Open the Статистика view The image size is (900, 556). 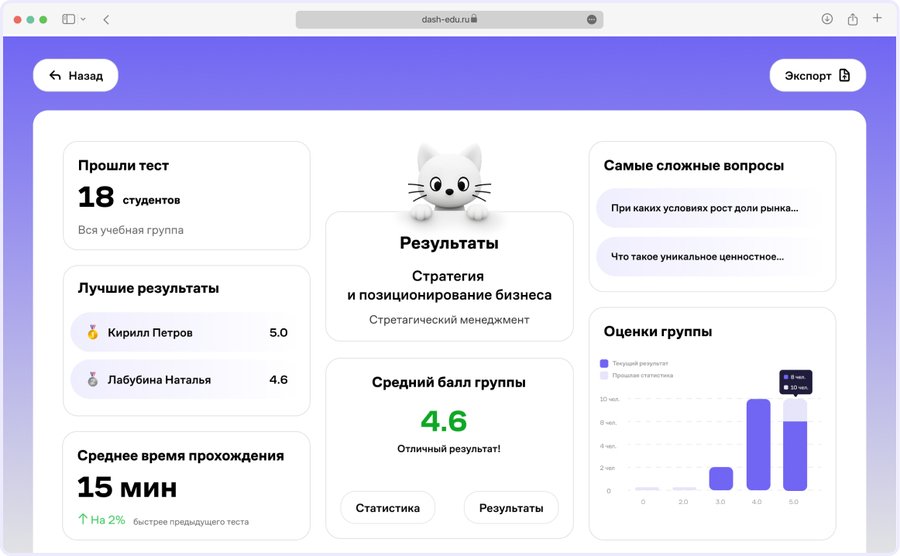coord(387,508)
